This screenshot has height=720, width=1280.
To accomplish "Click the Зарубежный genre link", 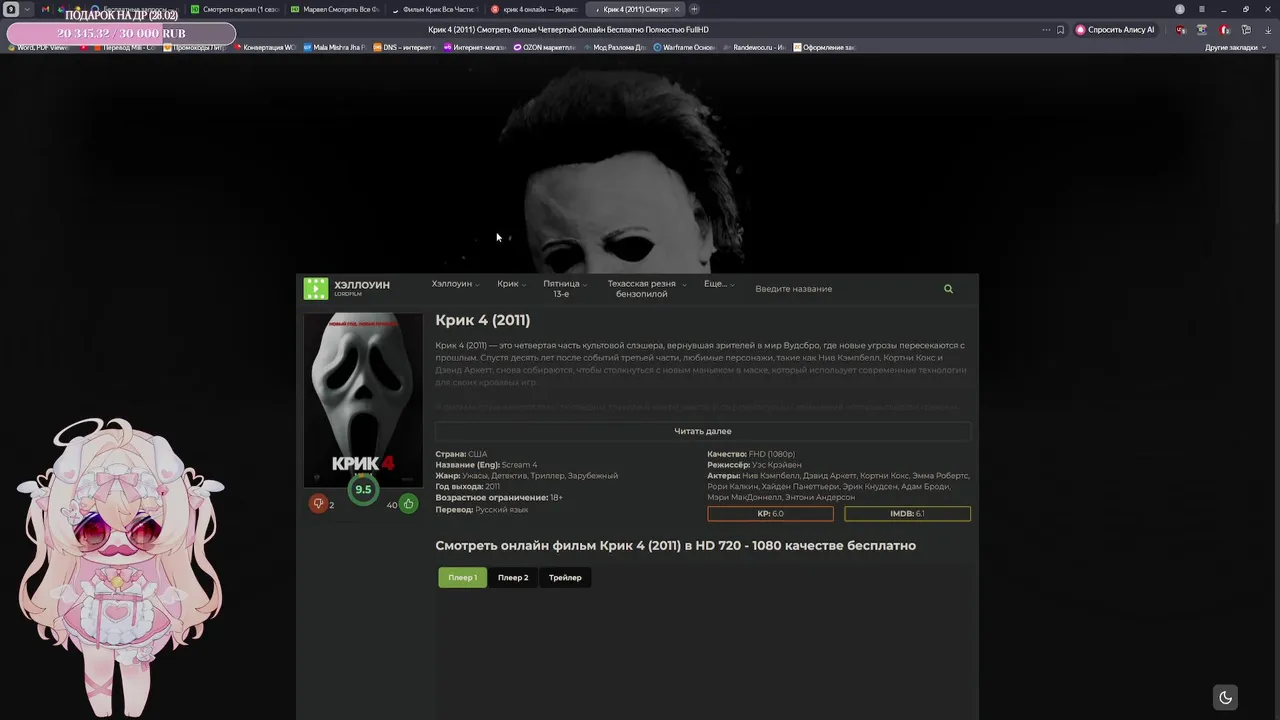I will 594,476.
